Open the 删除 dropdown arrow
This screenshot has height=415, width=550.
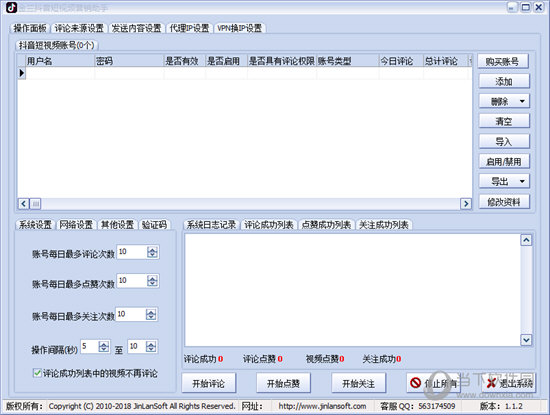click(x=522, y=101)
